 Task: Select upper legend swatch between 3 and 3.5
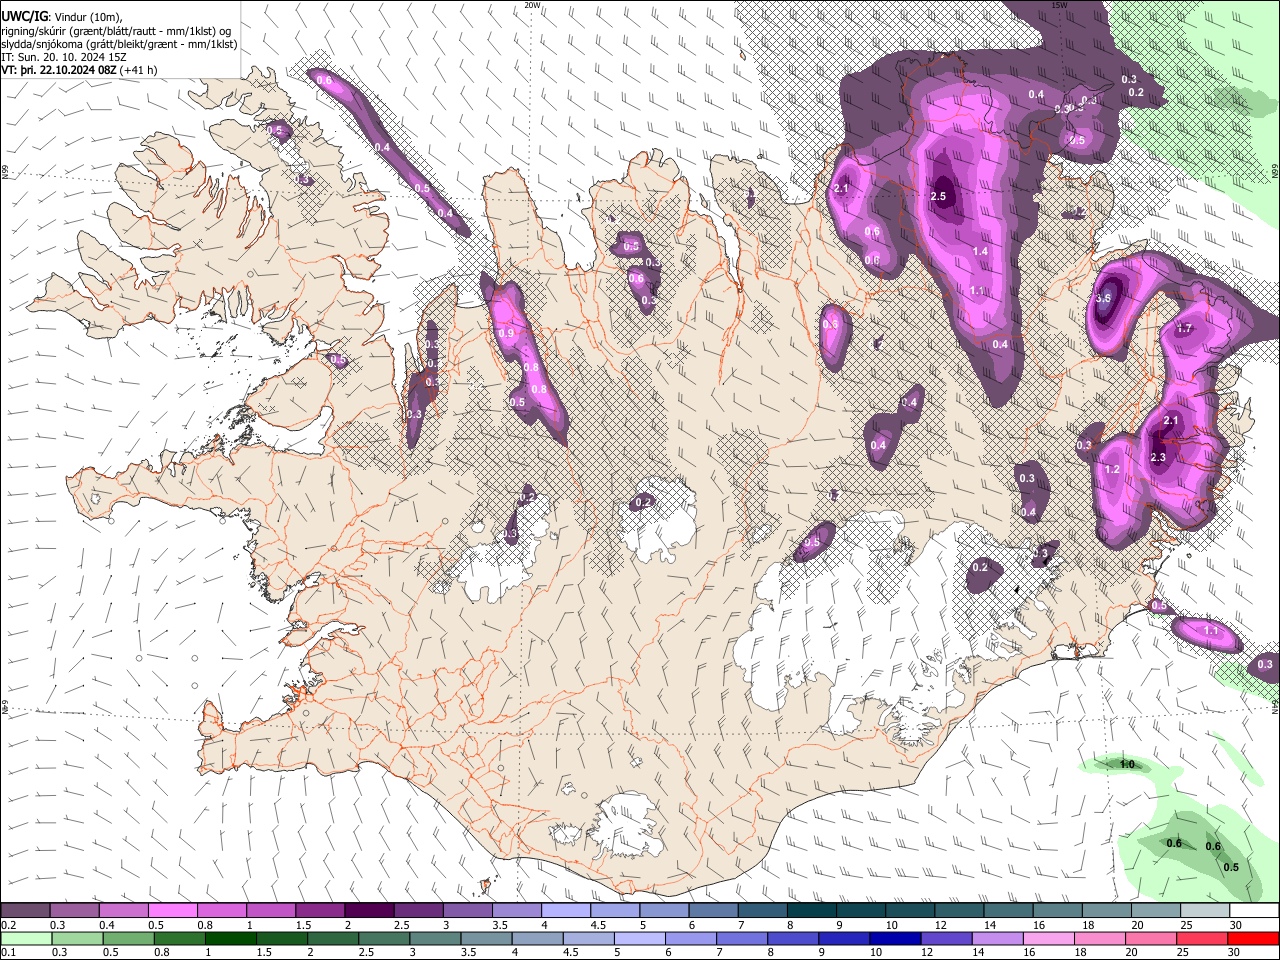pos(467,911)
